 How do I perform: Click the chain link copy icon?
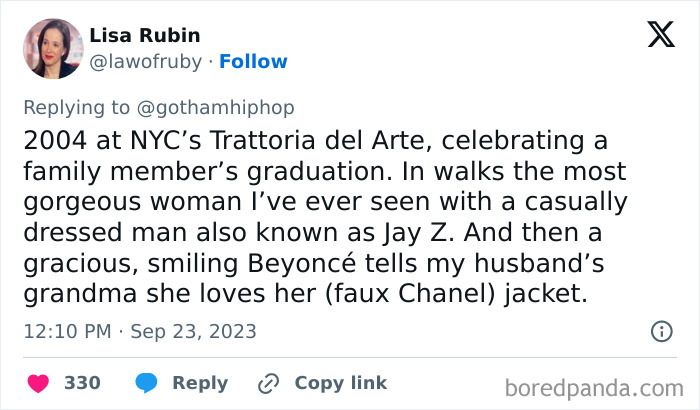pos(268,383)
